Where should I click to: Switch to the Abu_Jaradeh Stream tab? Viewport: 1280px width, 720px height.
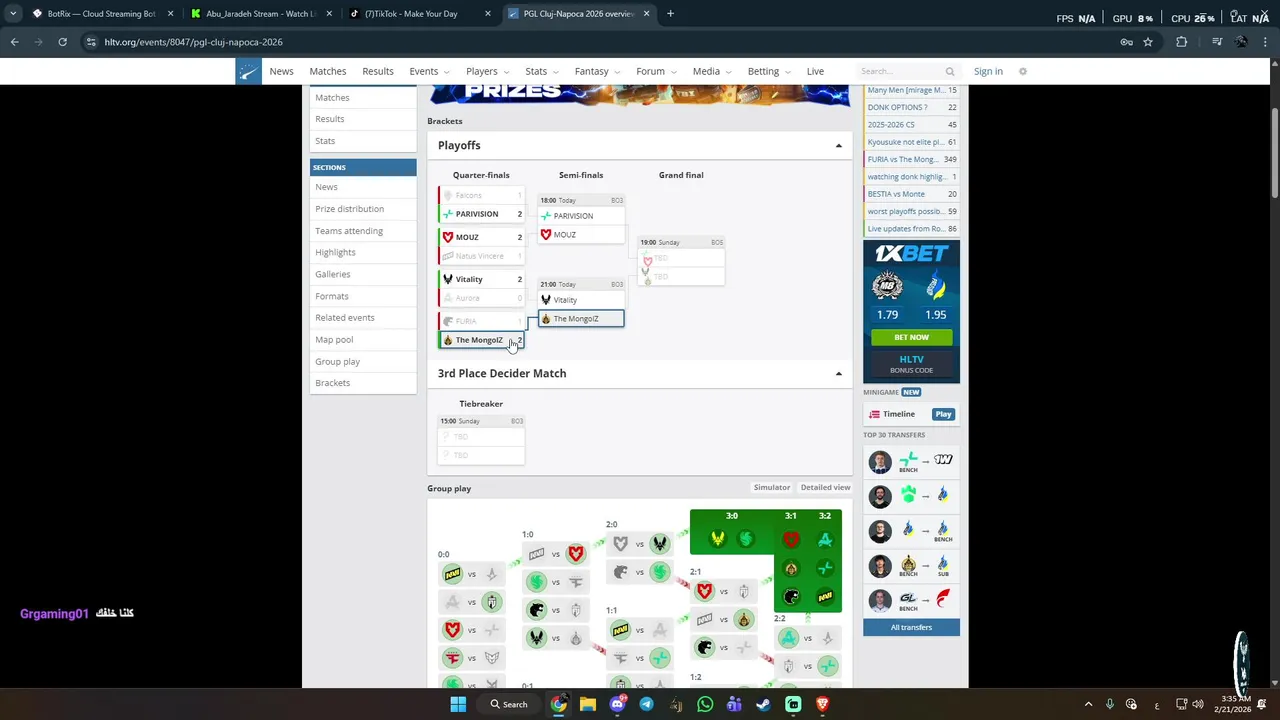click(x=260, y=14)
